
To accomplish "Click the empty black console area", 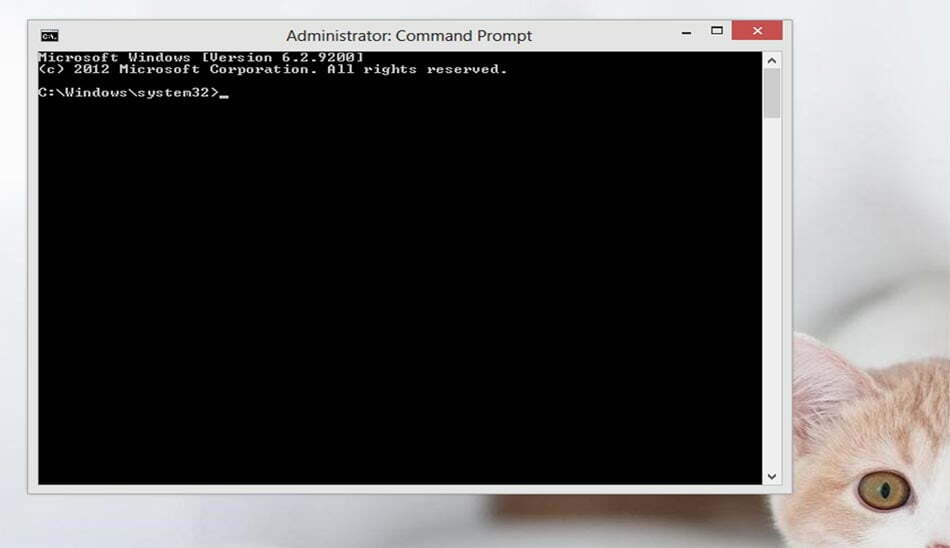I will [400, 291].
